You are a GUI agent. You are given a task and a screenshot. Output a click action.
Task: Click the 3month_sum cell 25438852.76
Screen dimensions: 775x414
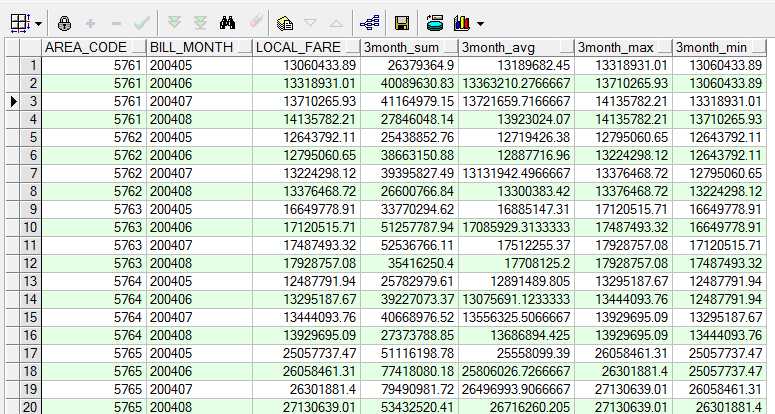[409, 137]
